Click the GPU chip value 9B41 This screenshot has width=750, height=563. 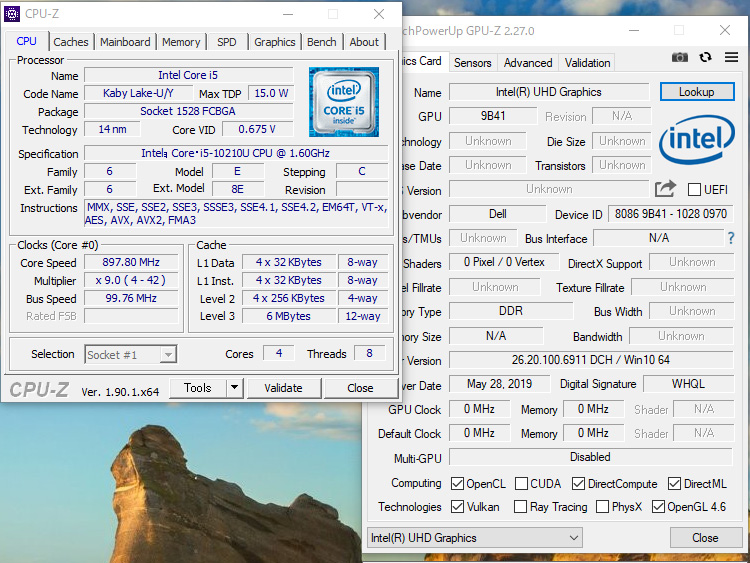pyautogui.click(x=493, y=116)
